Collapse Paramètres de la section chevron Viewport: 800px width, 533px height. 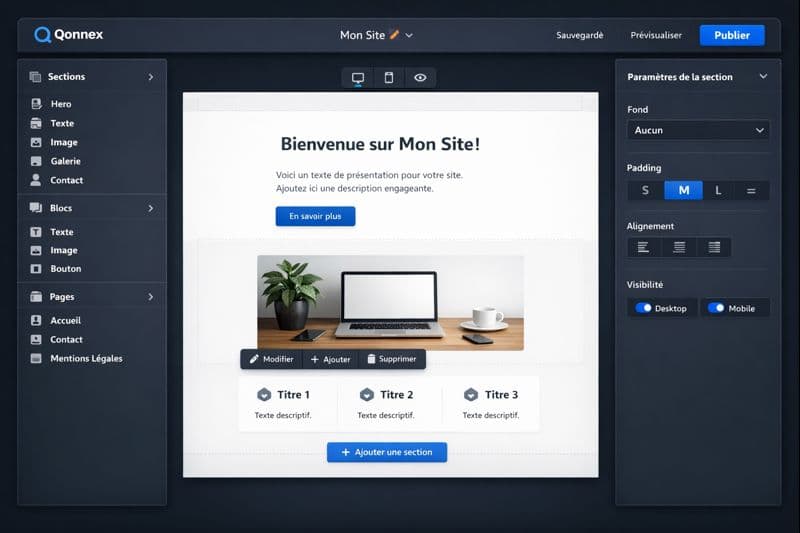click(x=763, y=77)
